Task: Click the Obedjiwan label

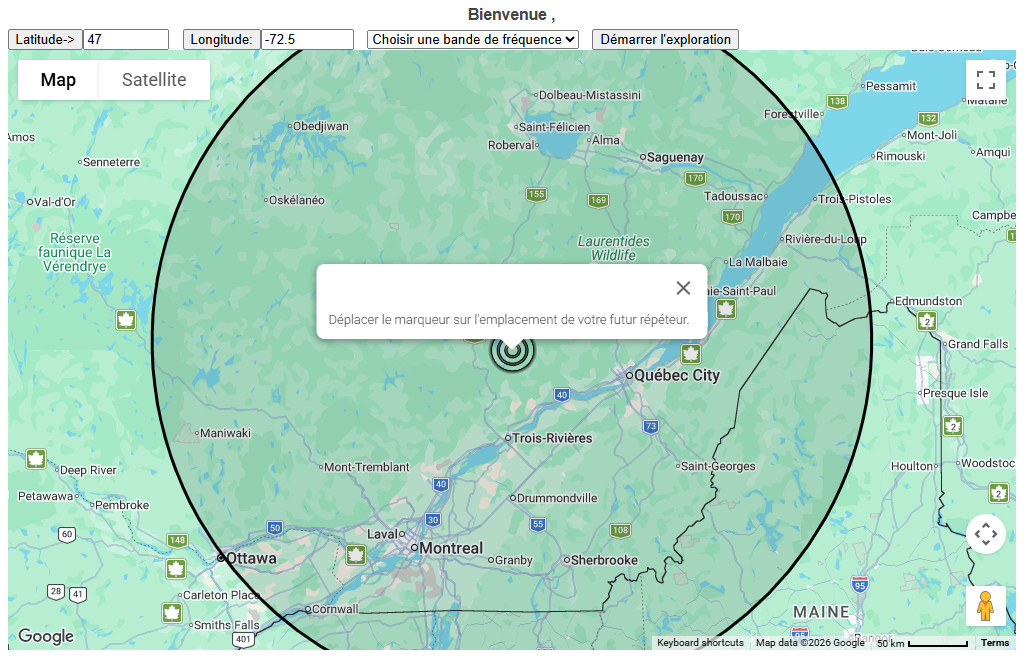Action: pos(320,126)
